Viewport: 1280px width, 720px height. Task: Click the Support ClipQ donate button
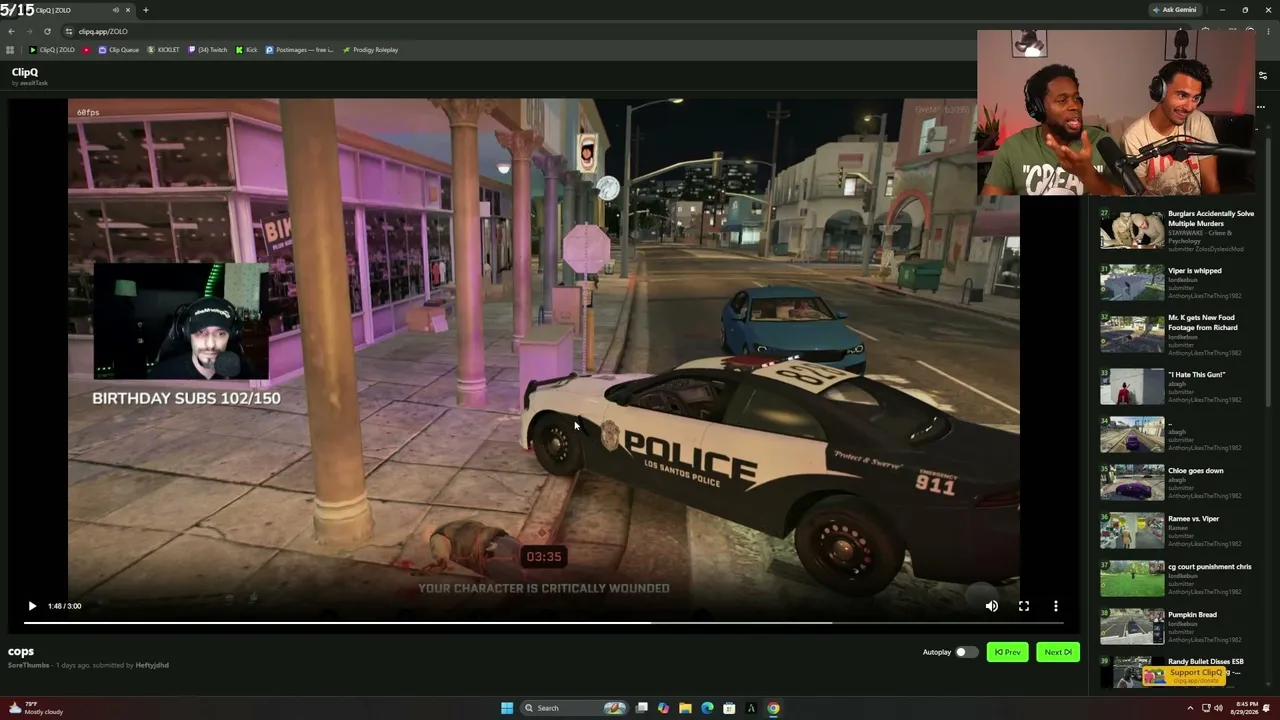pos(1184,674)
